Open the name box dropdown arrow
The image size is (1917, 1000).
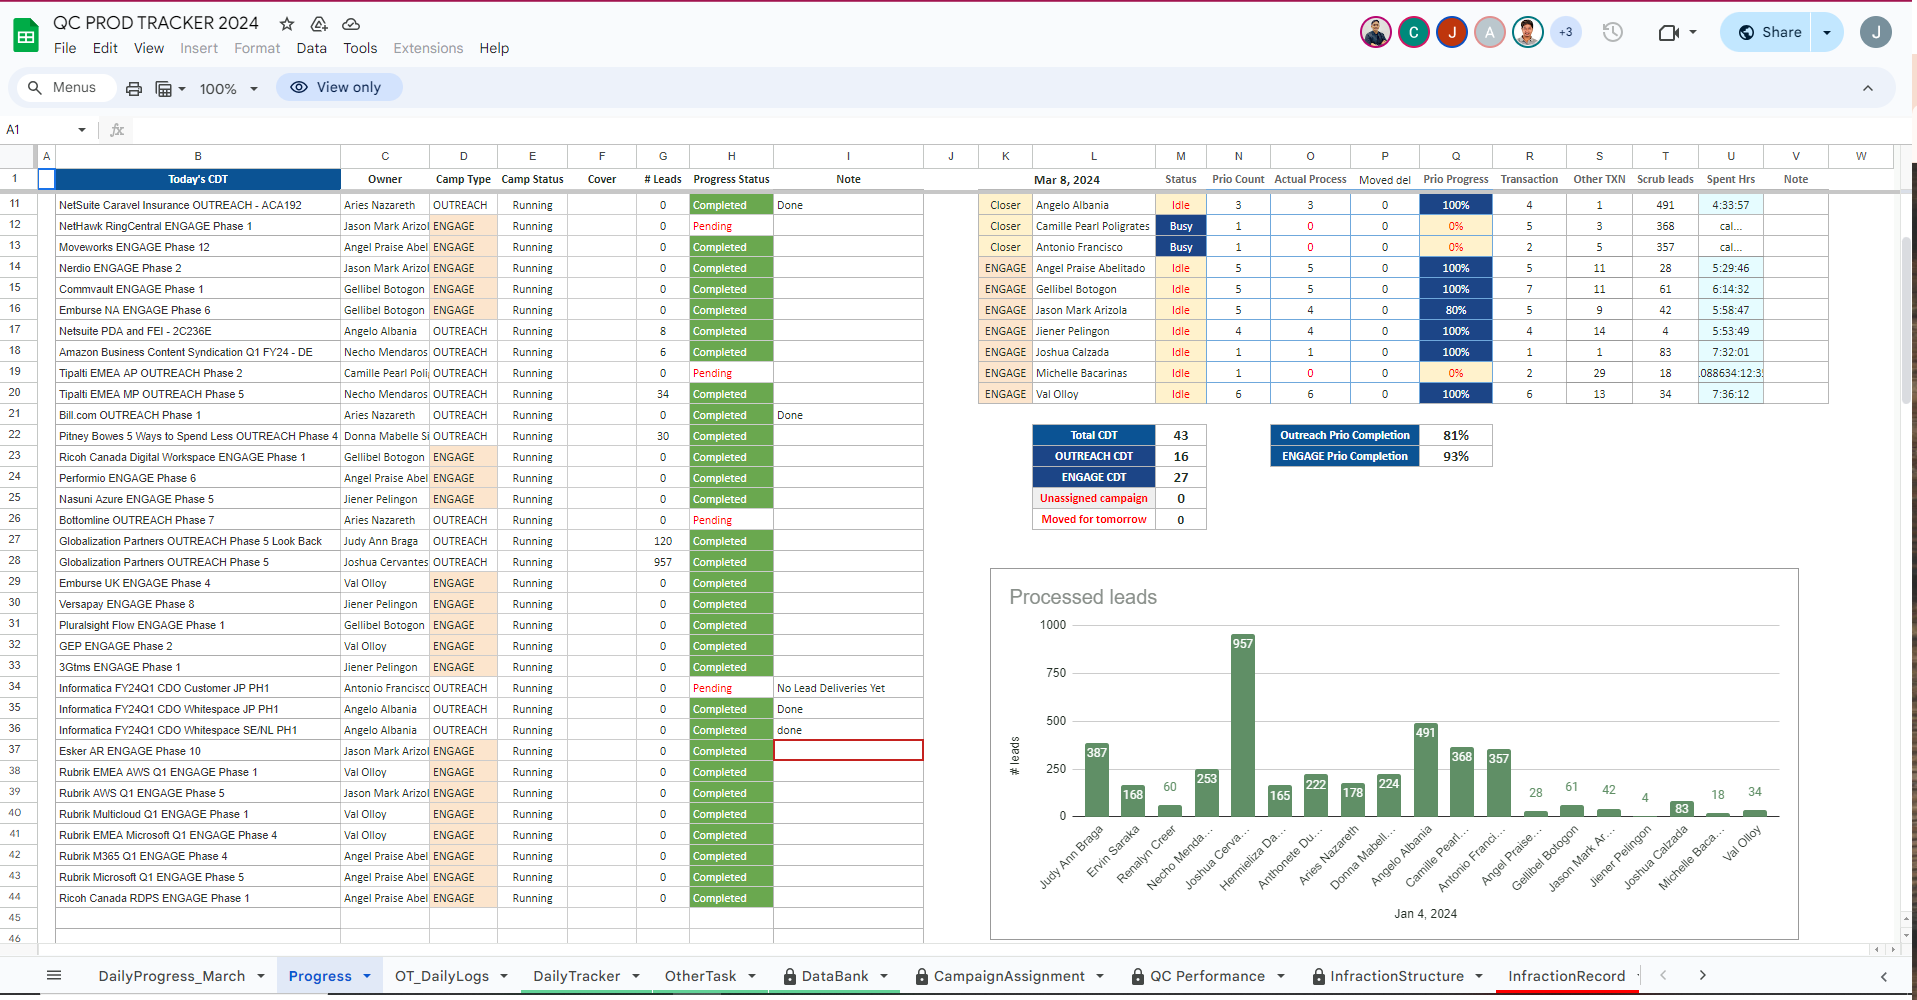[82, 130]
